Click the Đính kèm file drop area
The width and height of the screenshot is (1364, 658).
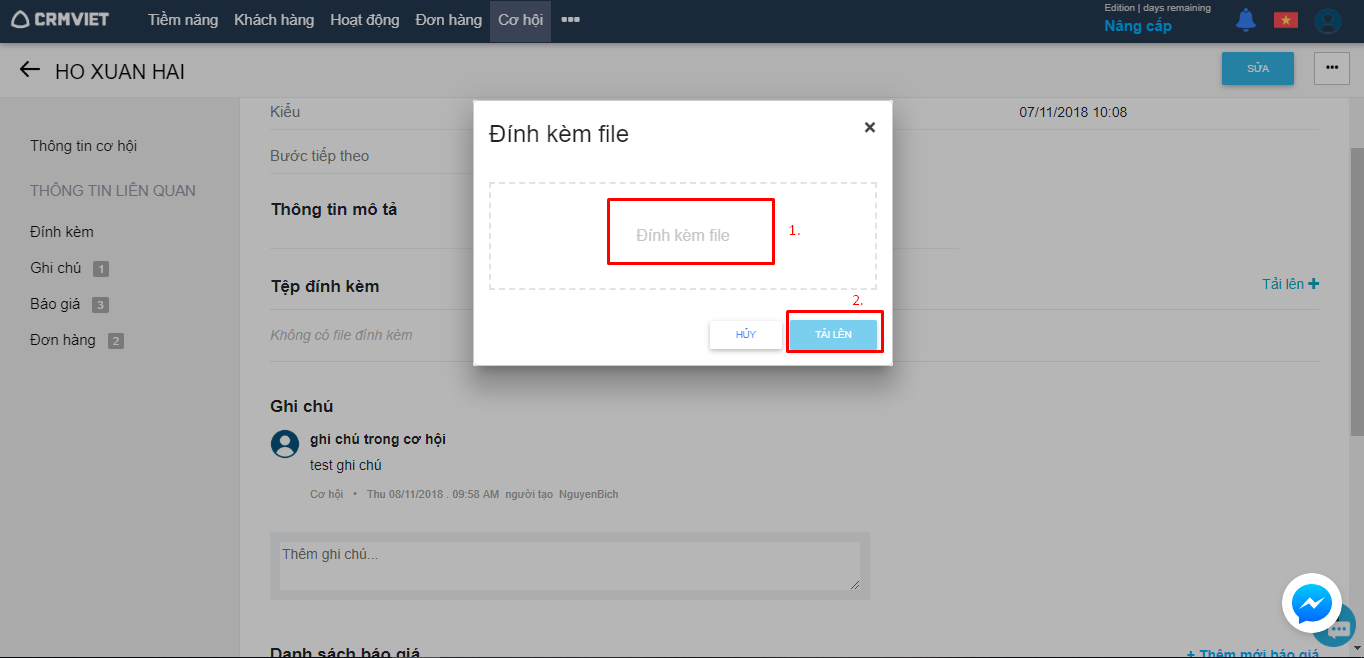683,236
